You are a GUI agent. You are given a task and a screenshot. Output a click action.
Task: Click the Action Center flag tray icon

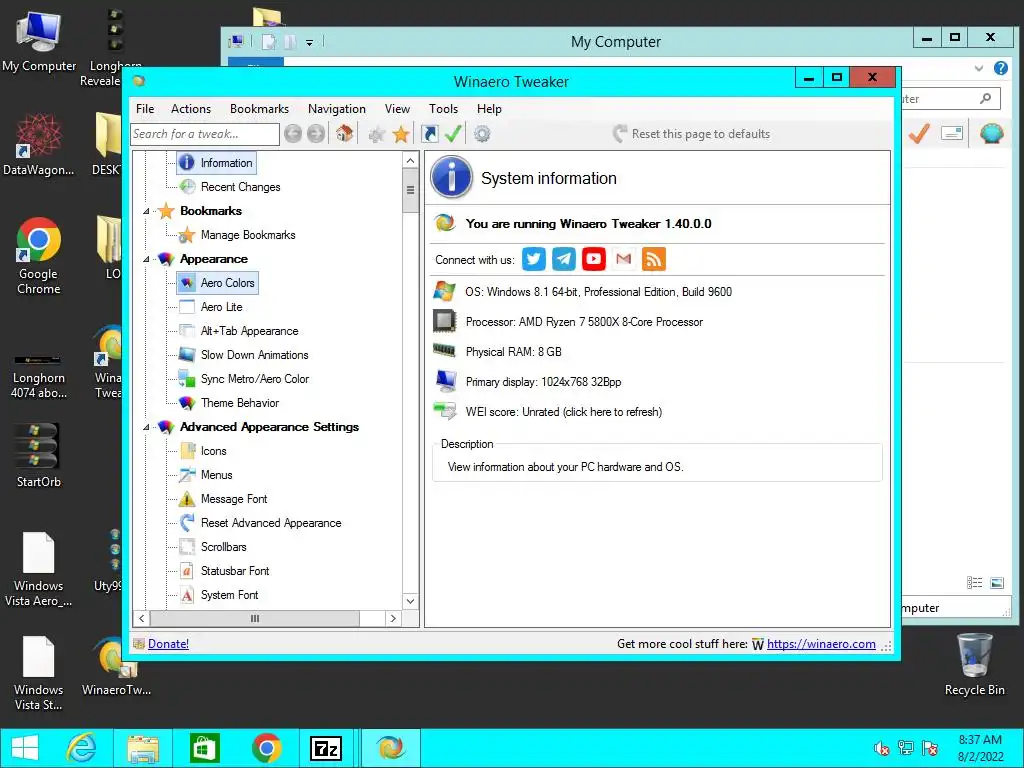coord(930,748)
